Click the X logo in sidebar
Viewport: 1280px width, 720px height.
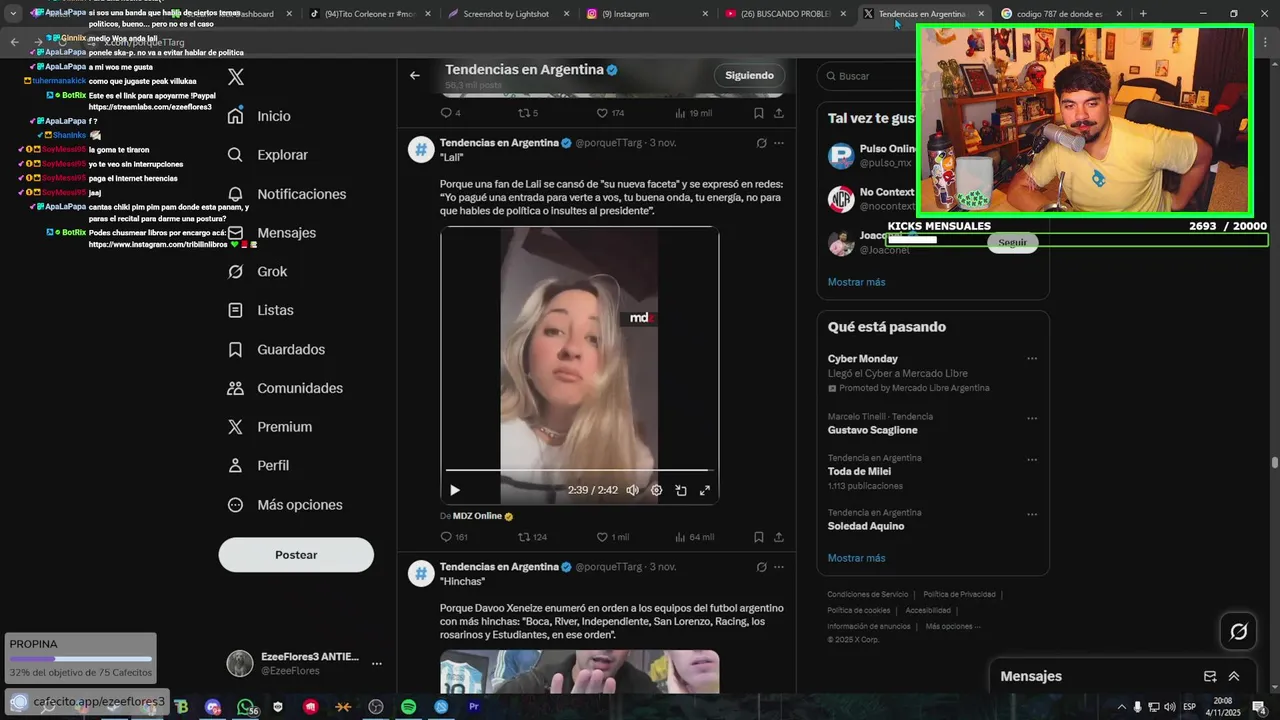point(236,77)
